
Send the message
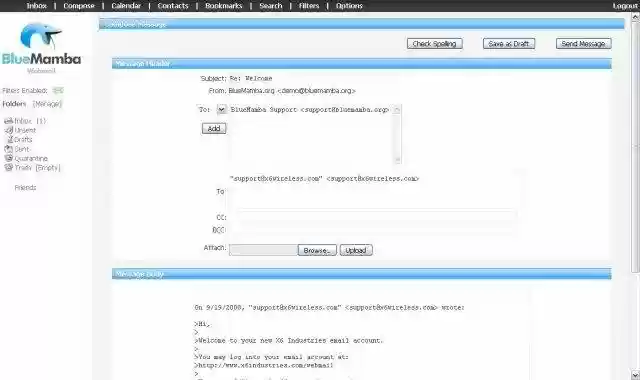[583, 44]
